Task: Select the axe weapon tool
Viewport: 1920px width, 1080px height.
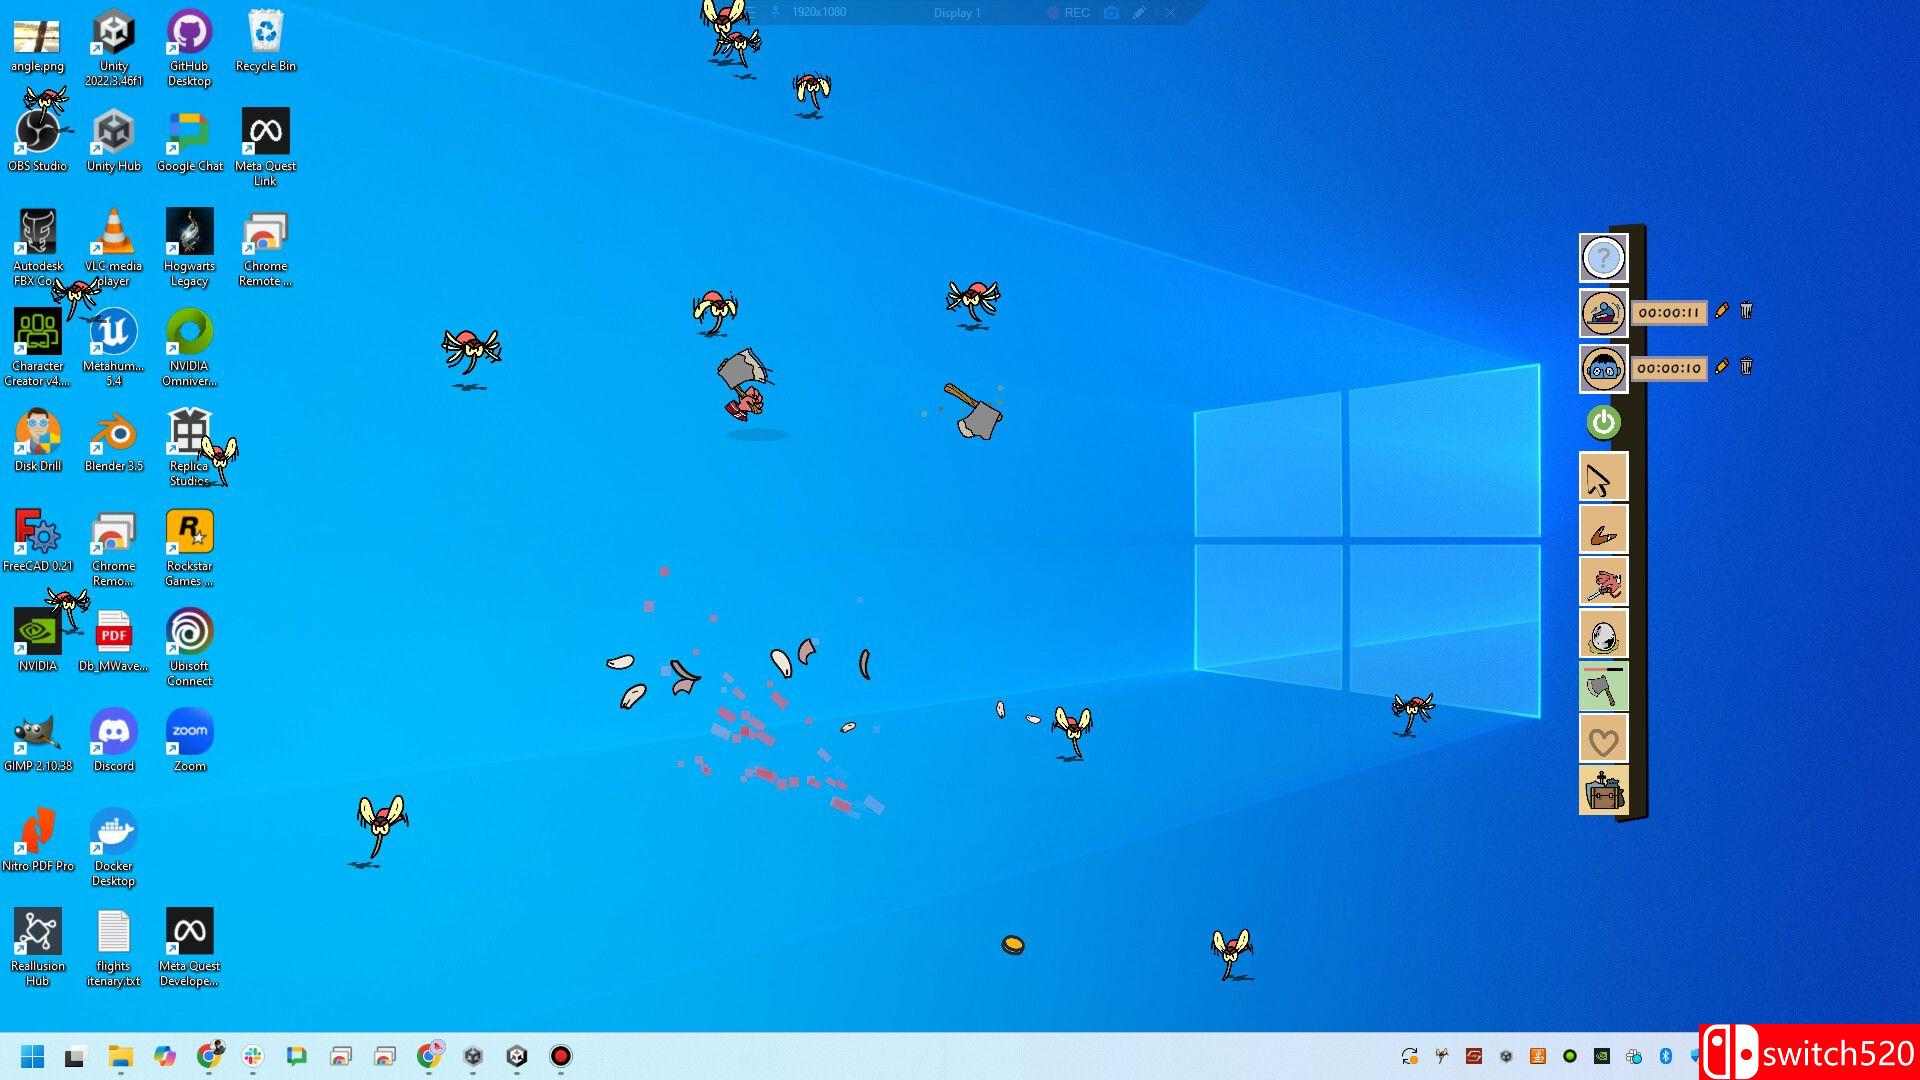Action: tap(1603, 687)
